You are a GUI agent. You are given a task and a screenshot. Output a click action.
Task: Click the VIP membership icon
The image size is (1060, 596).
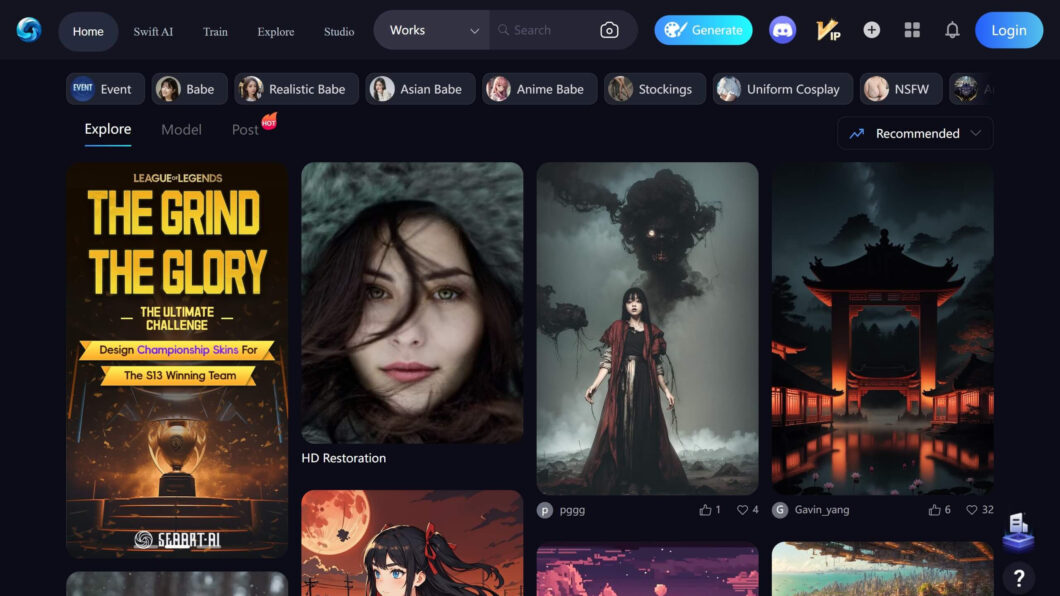tap(826, 30)
